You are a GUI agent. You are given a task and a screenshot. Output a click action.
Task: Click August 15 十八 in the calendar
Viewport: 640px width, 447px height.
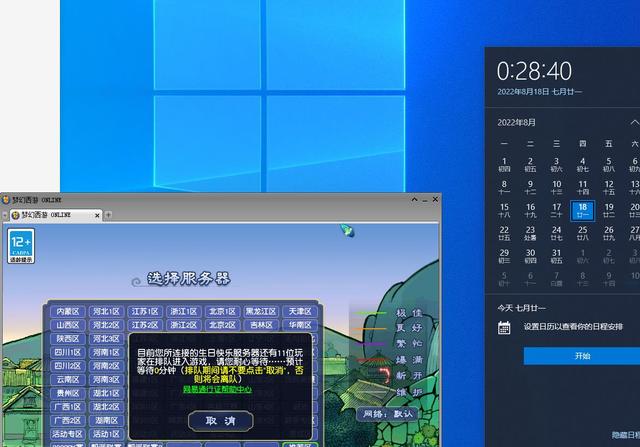504,210
